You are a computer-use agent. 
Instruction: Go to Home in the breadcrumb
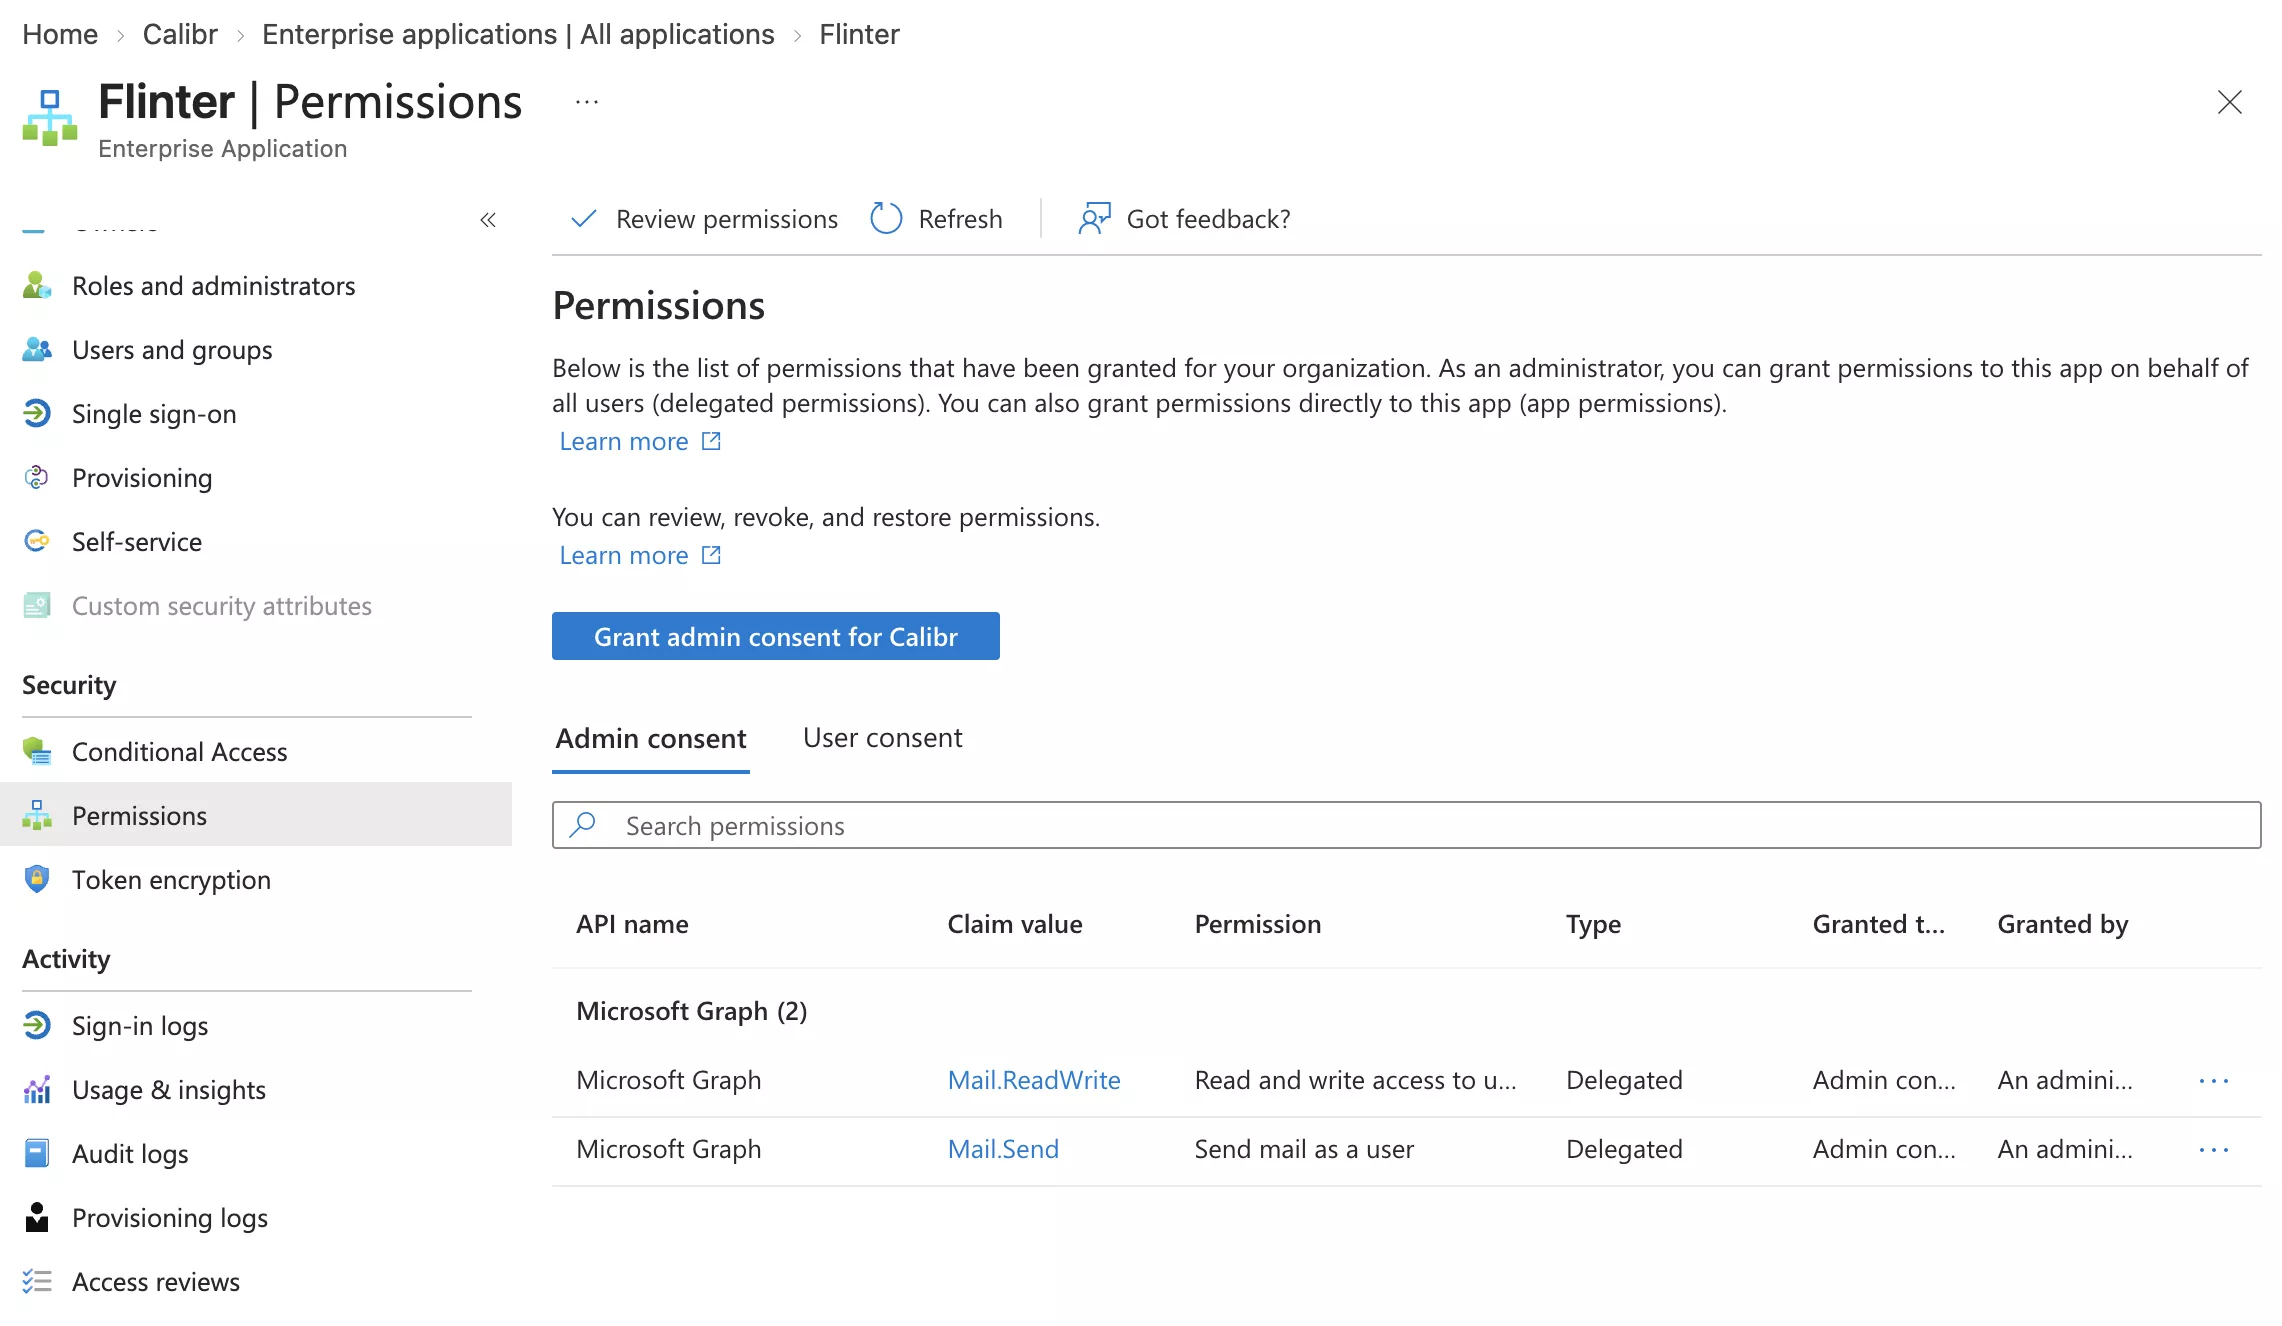(x=60, y=34)
